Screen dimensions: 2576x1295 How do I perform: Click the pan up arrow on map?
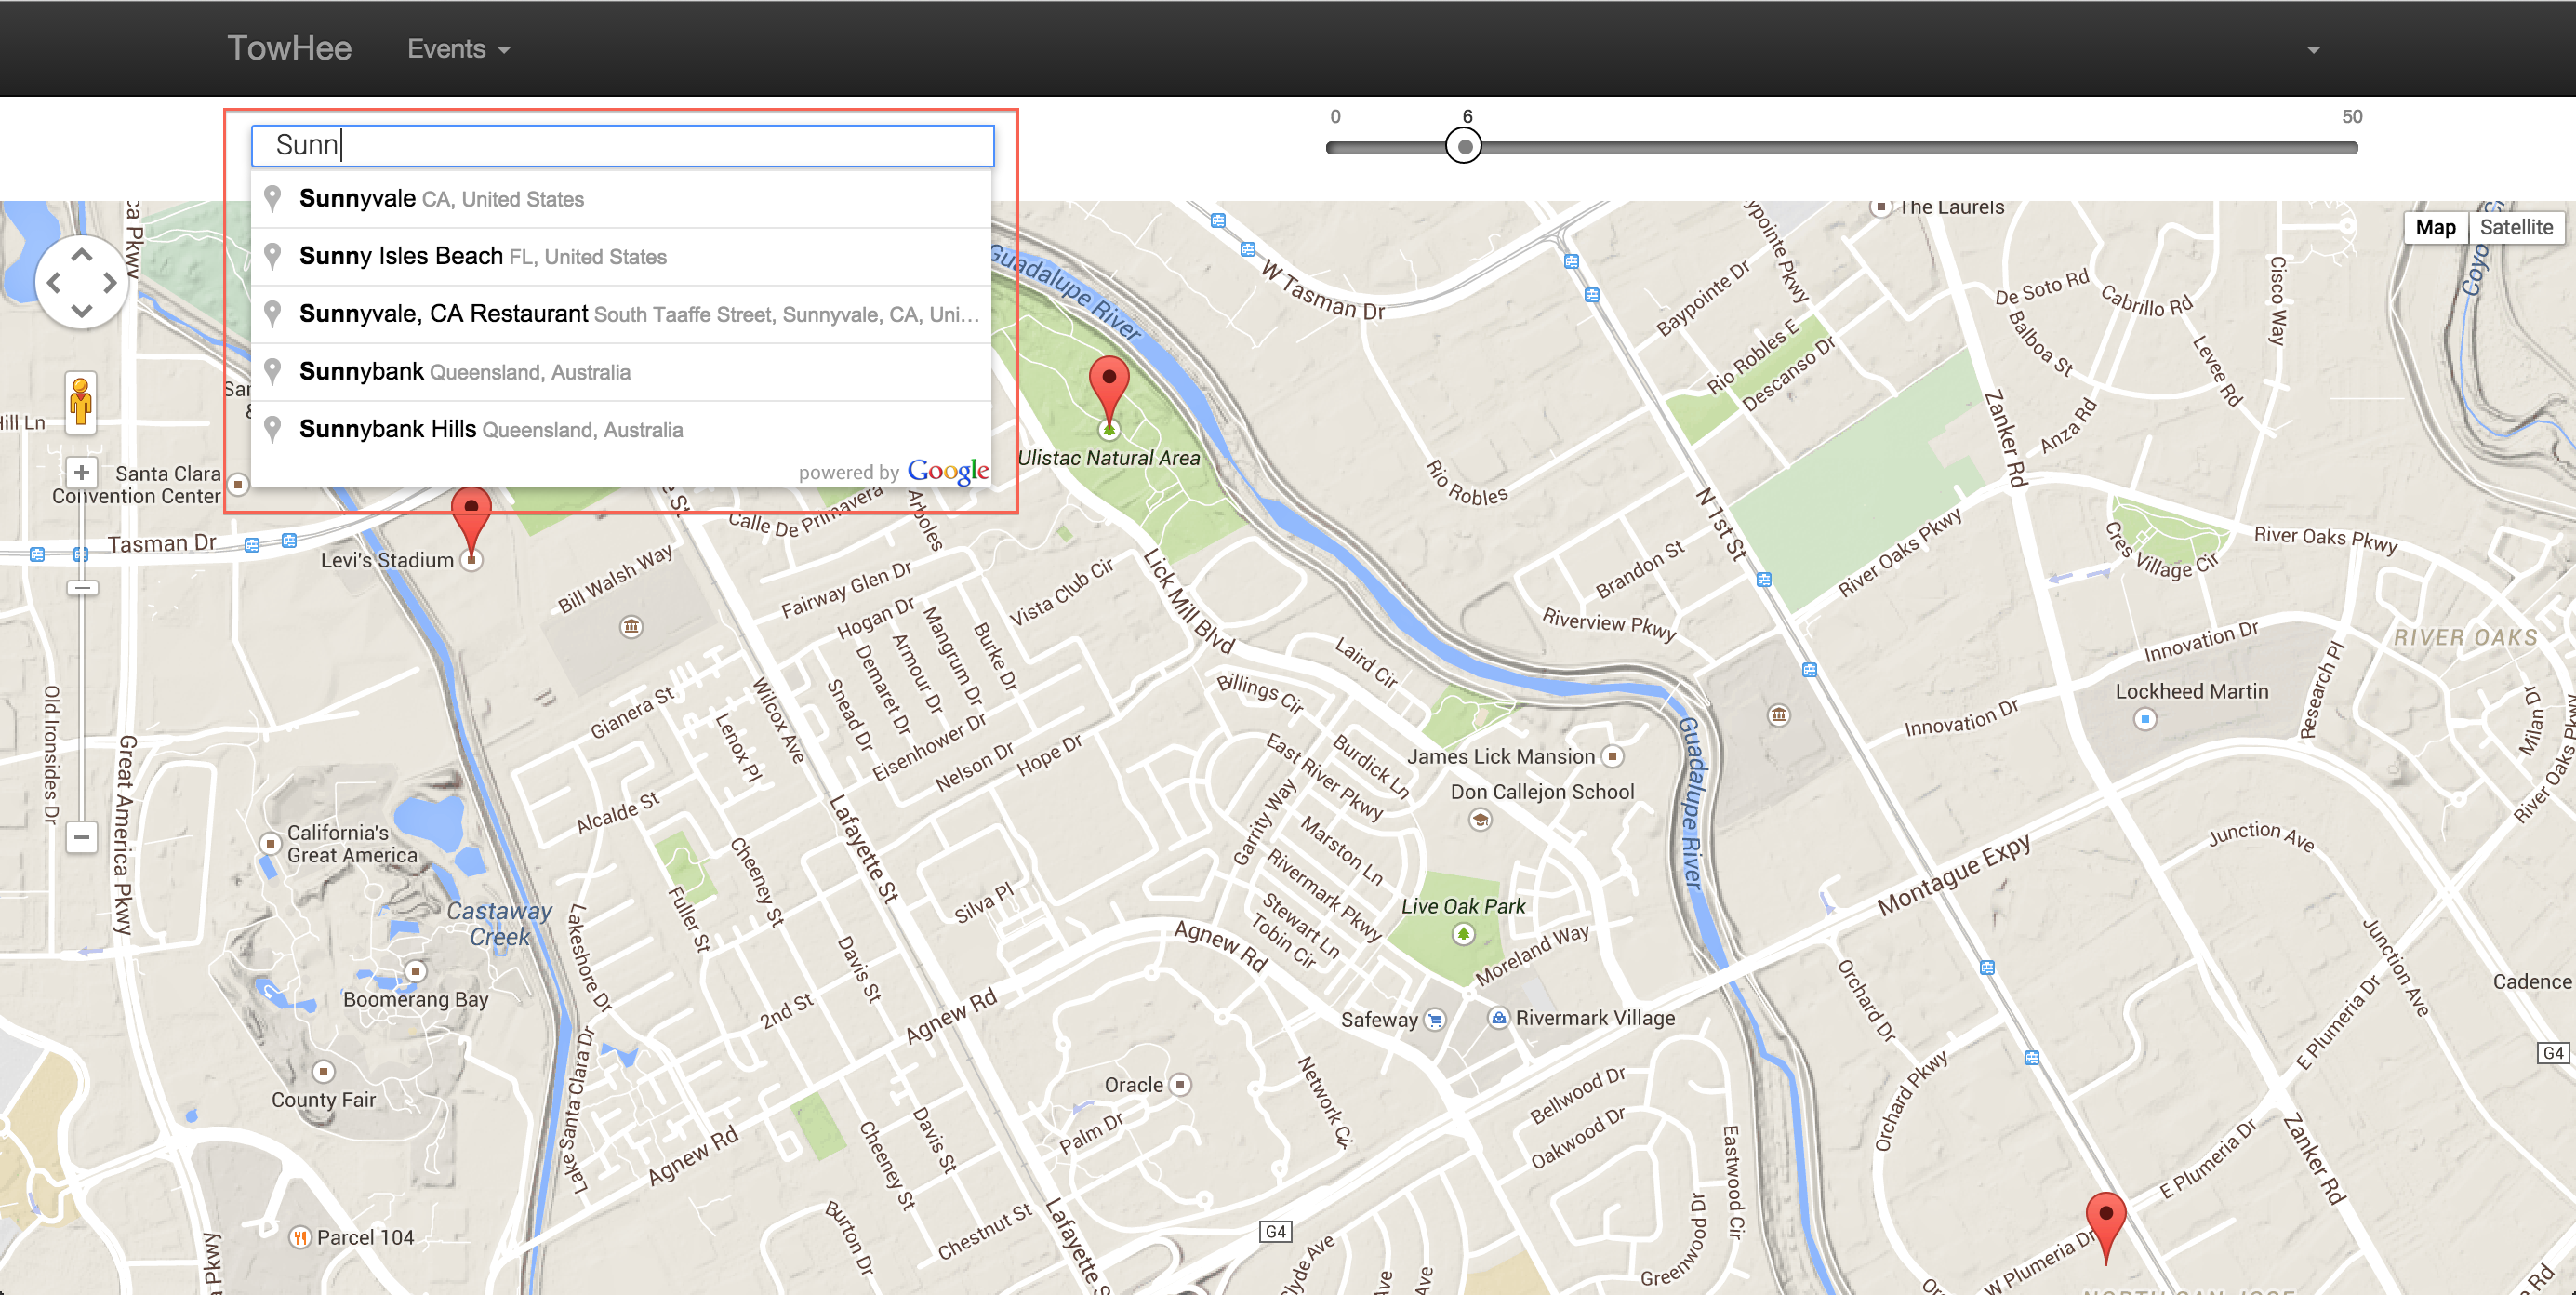pos(82,252)
